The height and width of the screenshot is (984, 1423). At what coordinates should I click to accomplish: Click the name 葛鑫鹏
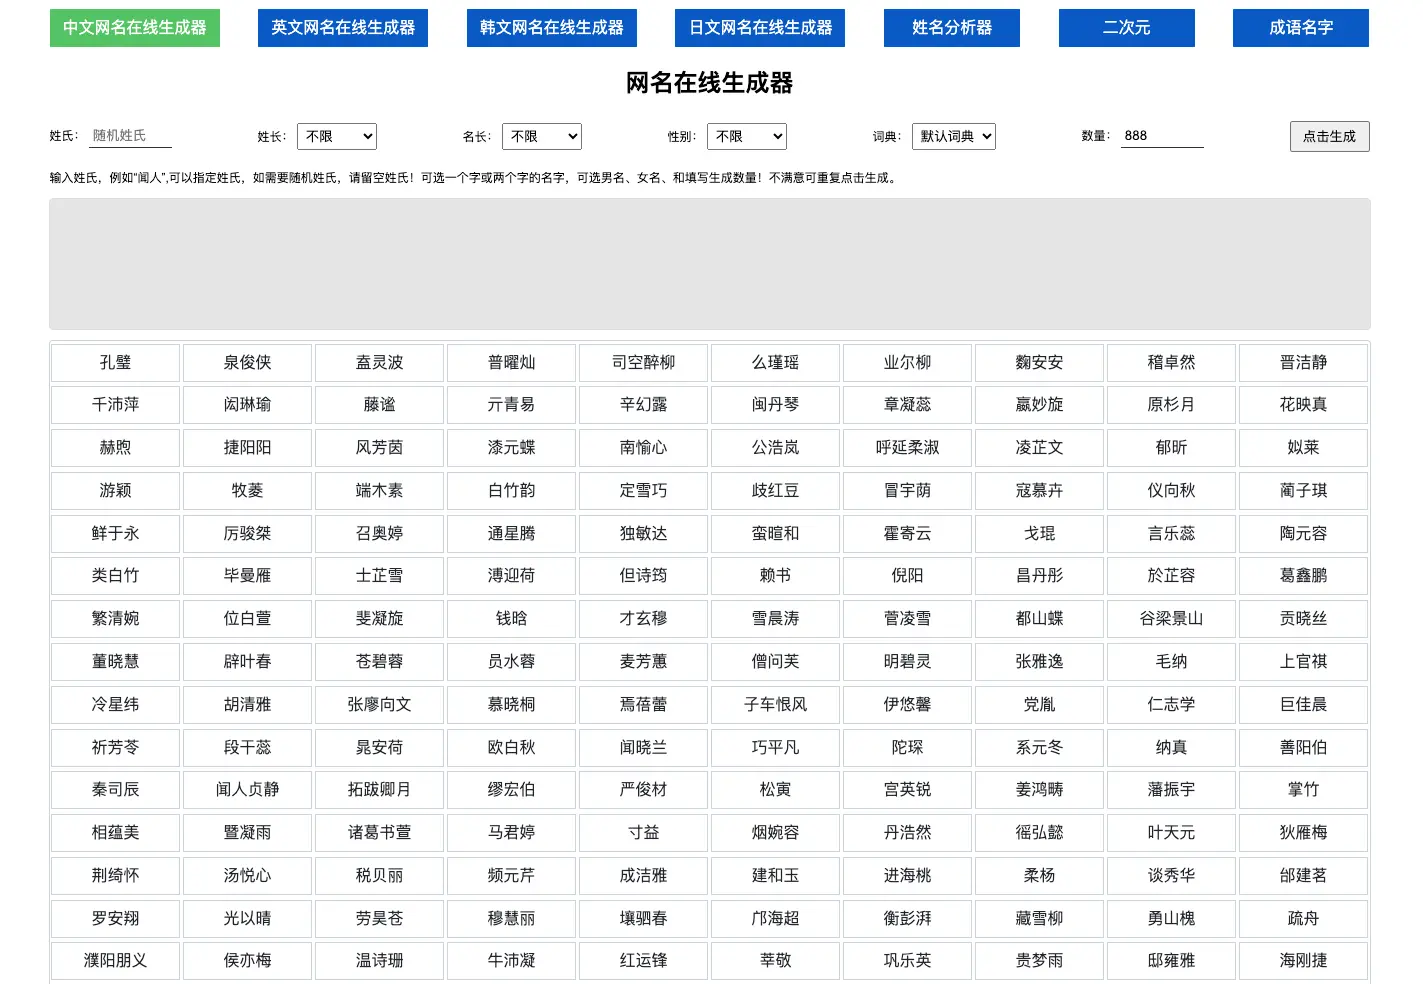(1304, 576)
